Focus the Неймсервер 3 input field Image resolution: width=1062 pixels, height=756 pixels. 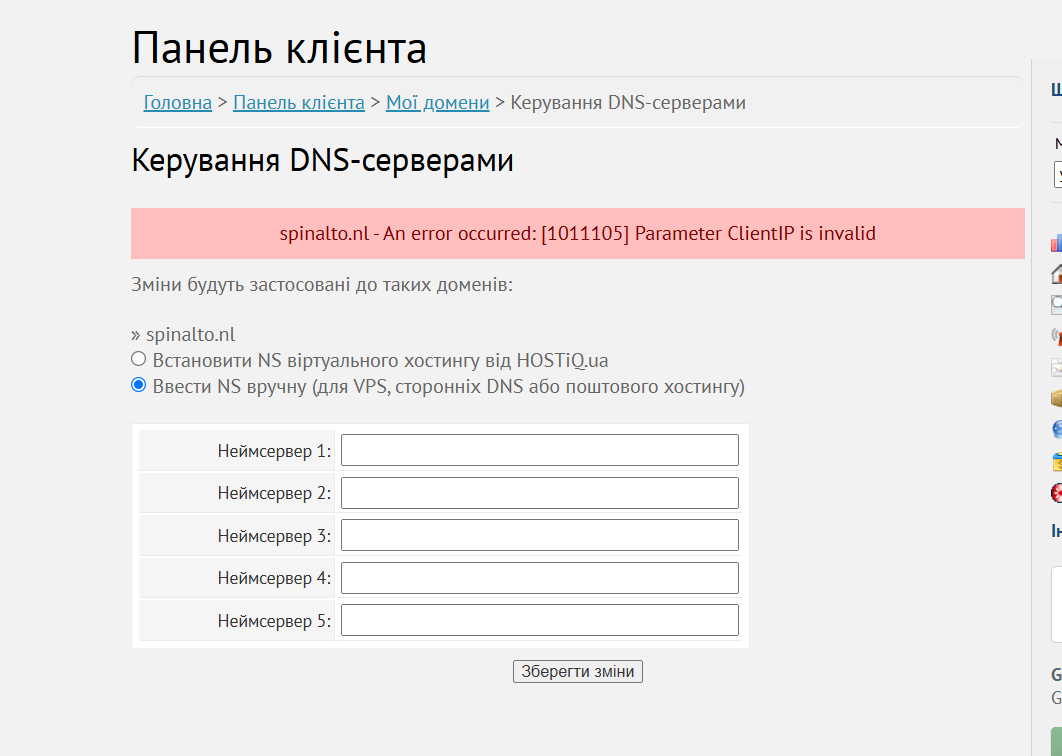(x=540, y=535)
